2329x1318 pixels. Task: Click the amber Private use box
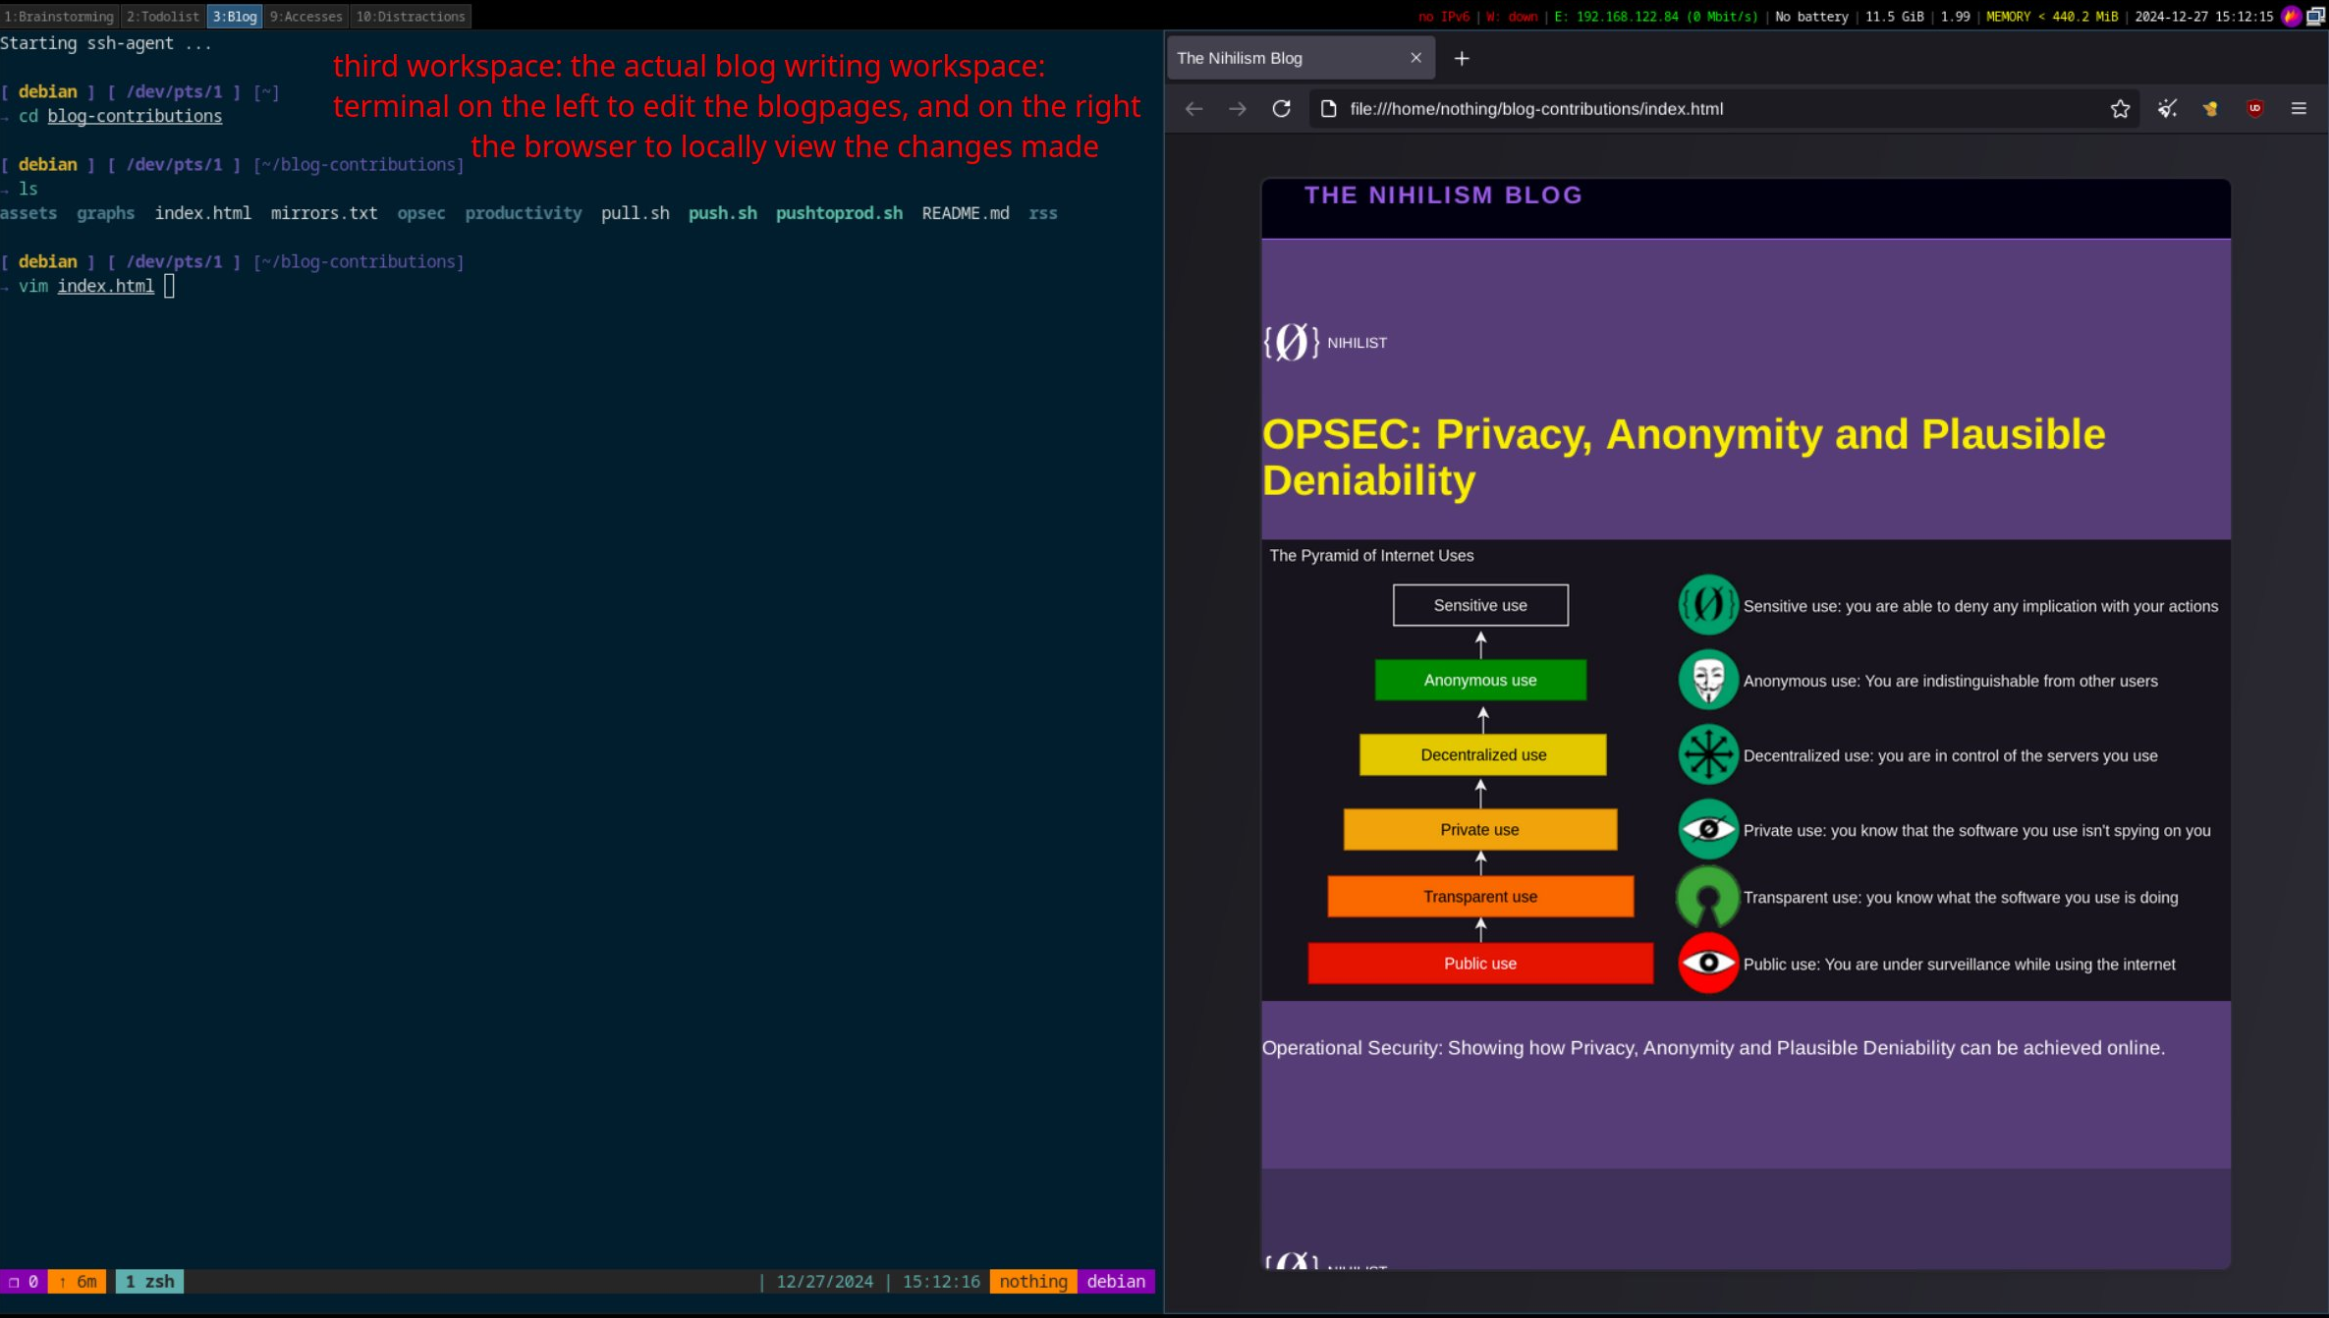1480,829
